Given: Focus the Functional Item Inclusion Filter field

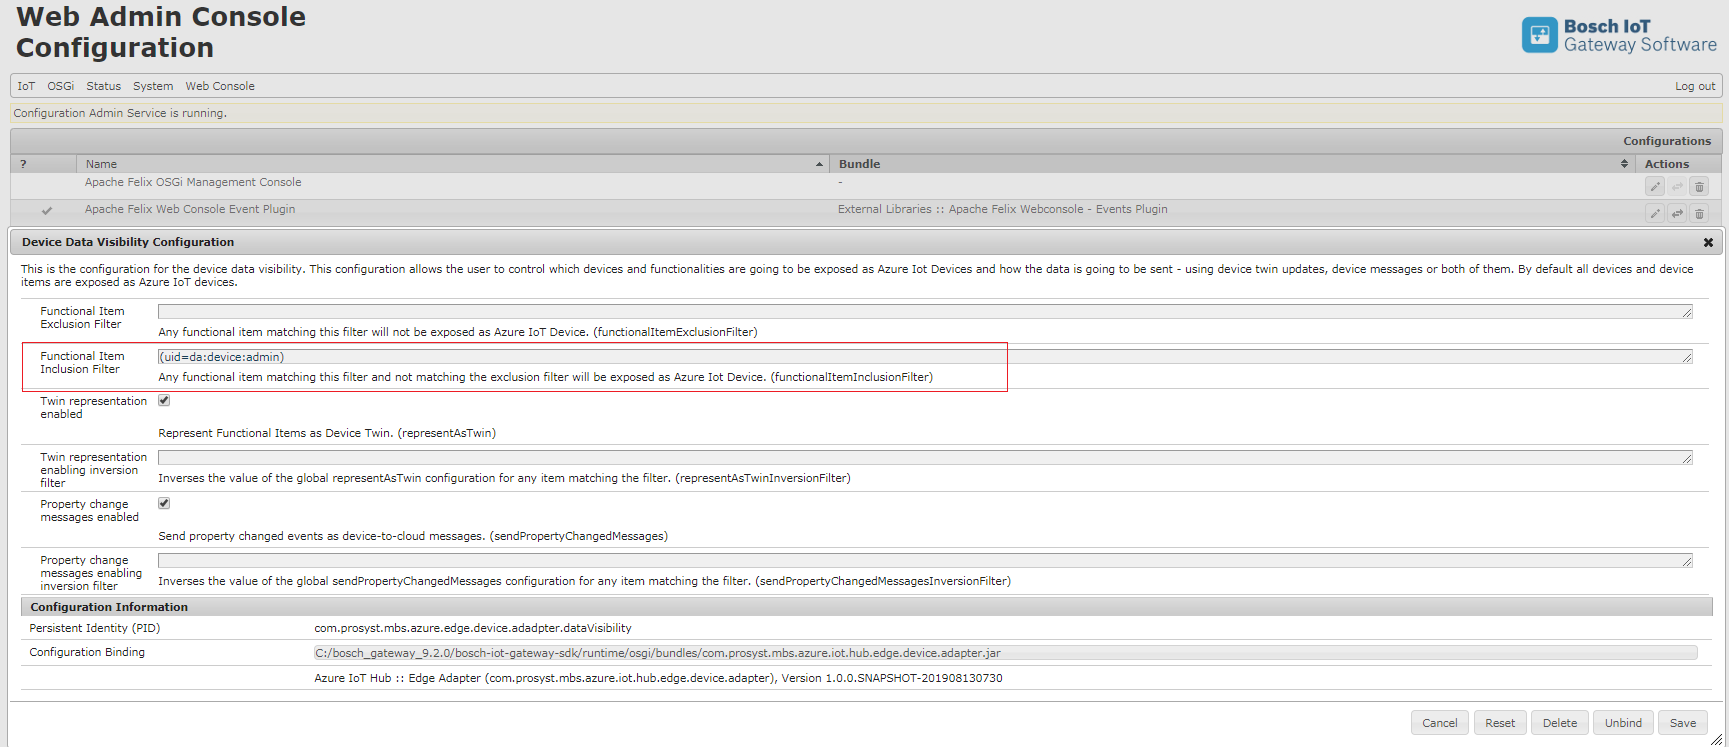Looking at the screenshot, I should tap(925, 357).
